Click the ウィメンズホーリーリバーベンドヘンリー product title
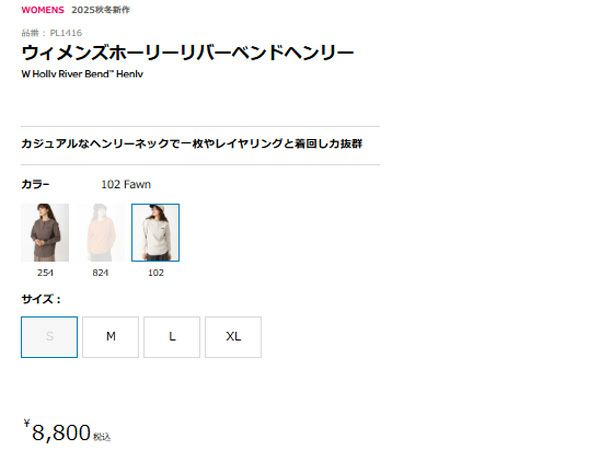 [188, 52]
